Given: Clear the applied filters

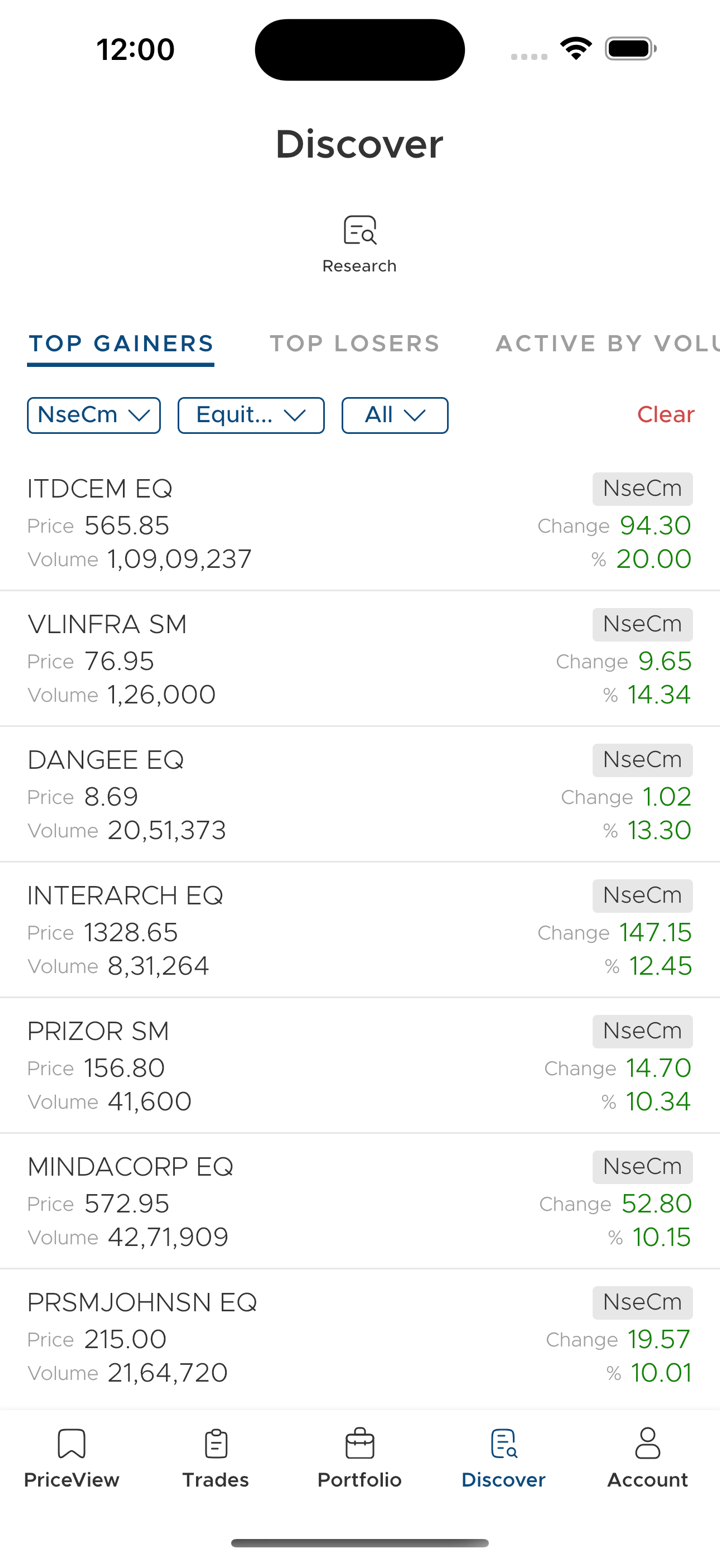Looking at the screenshot, I should [x=665, y=415].
